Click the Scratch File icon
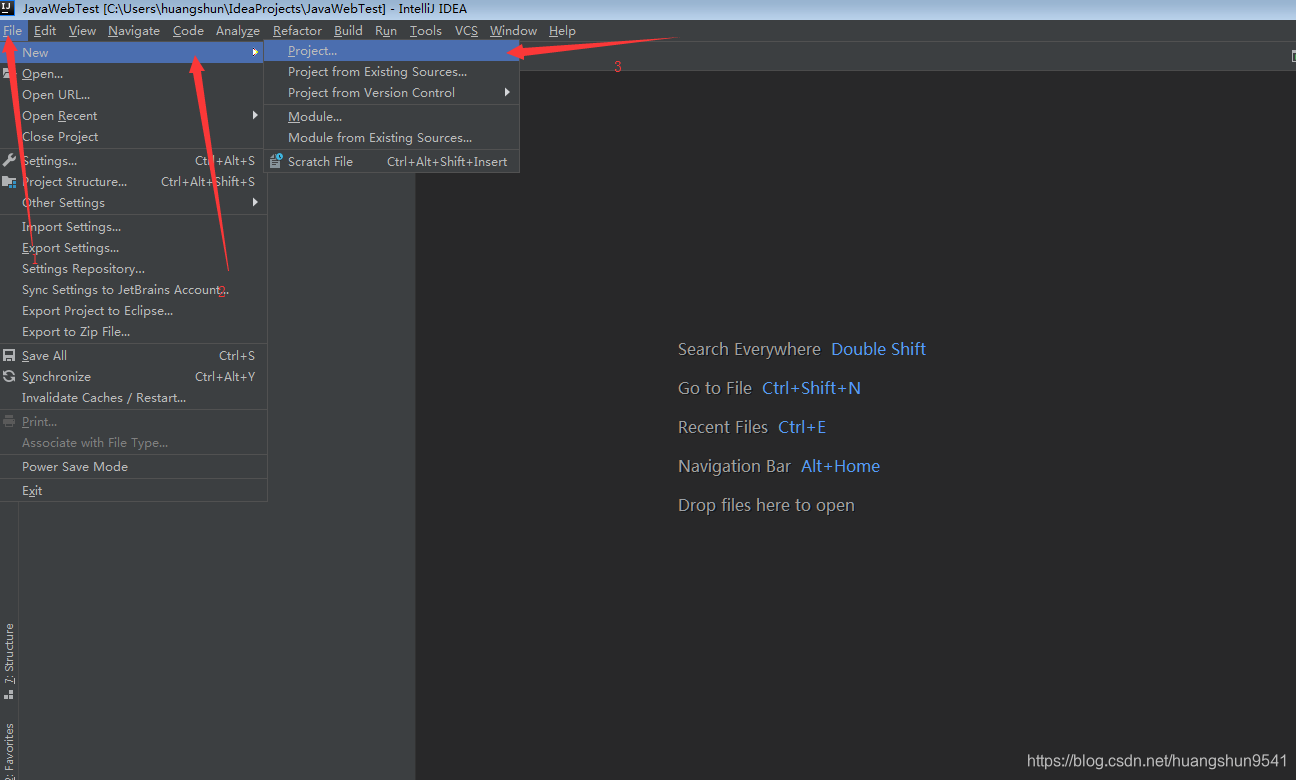Viewport: 1296px width, 780px height. point(276,160)
